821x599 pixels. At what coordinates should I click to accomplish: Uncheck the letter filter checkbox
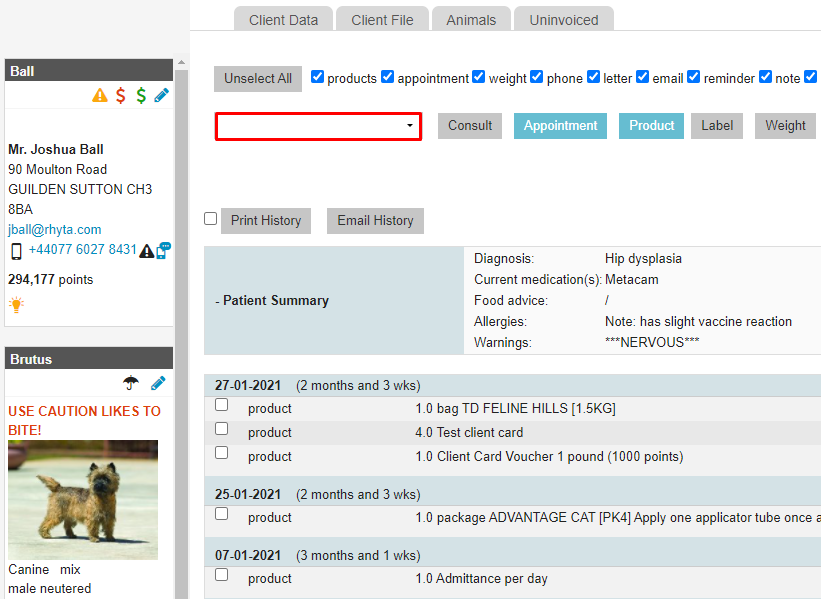(593, 76)
